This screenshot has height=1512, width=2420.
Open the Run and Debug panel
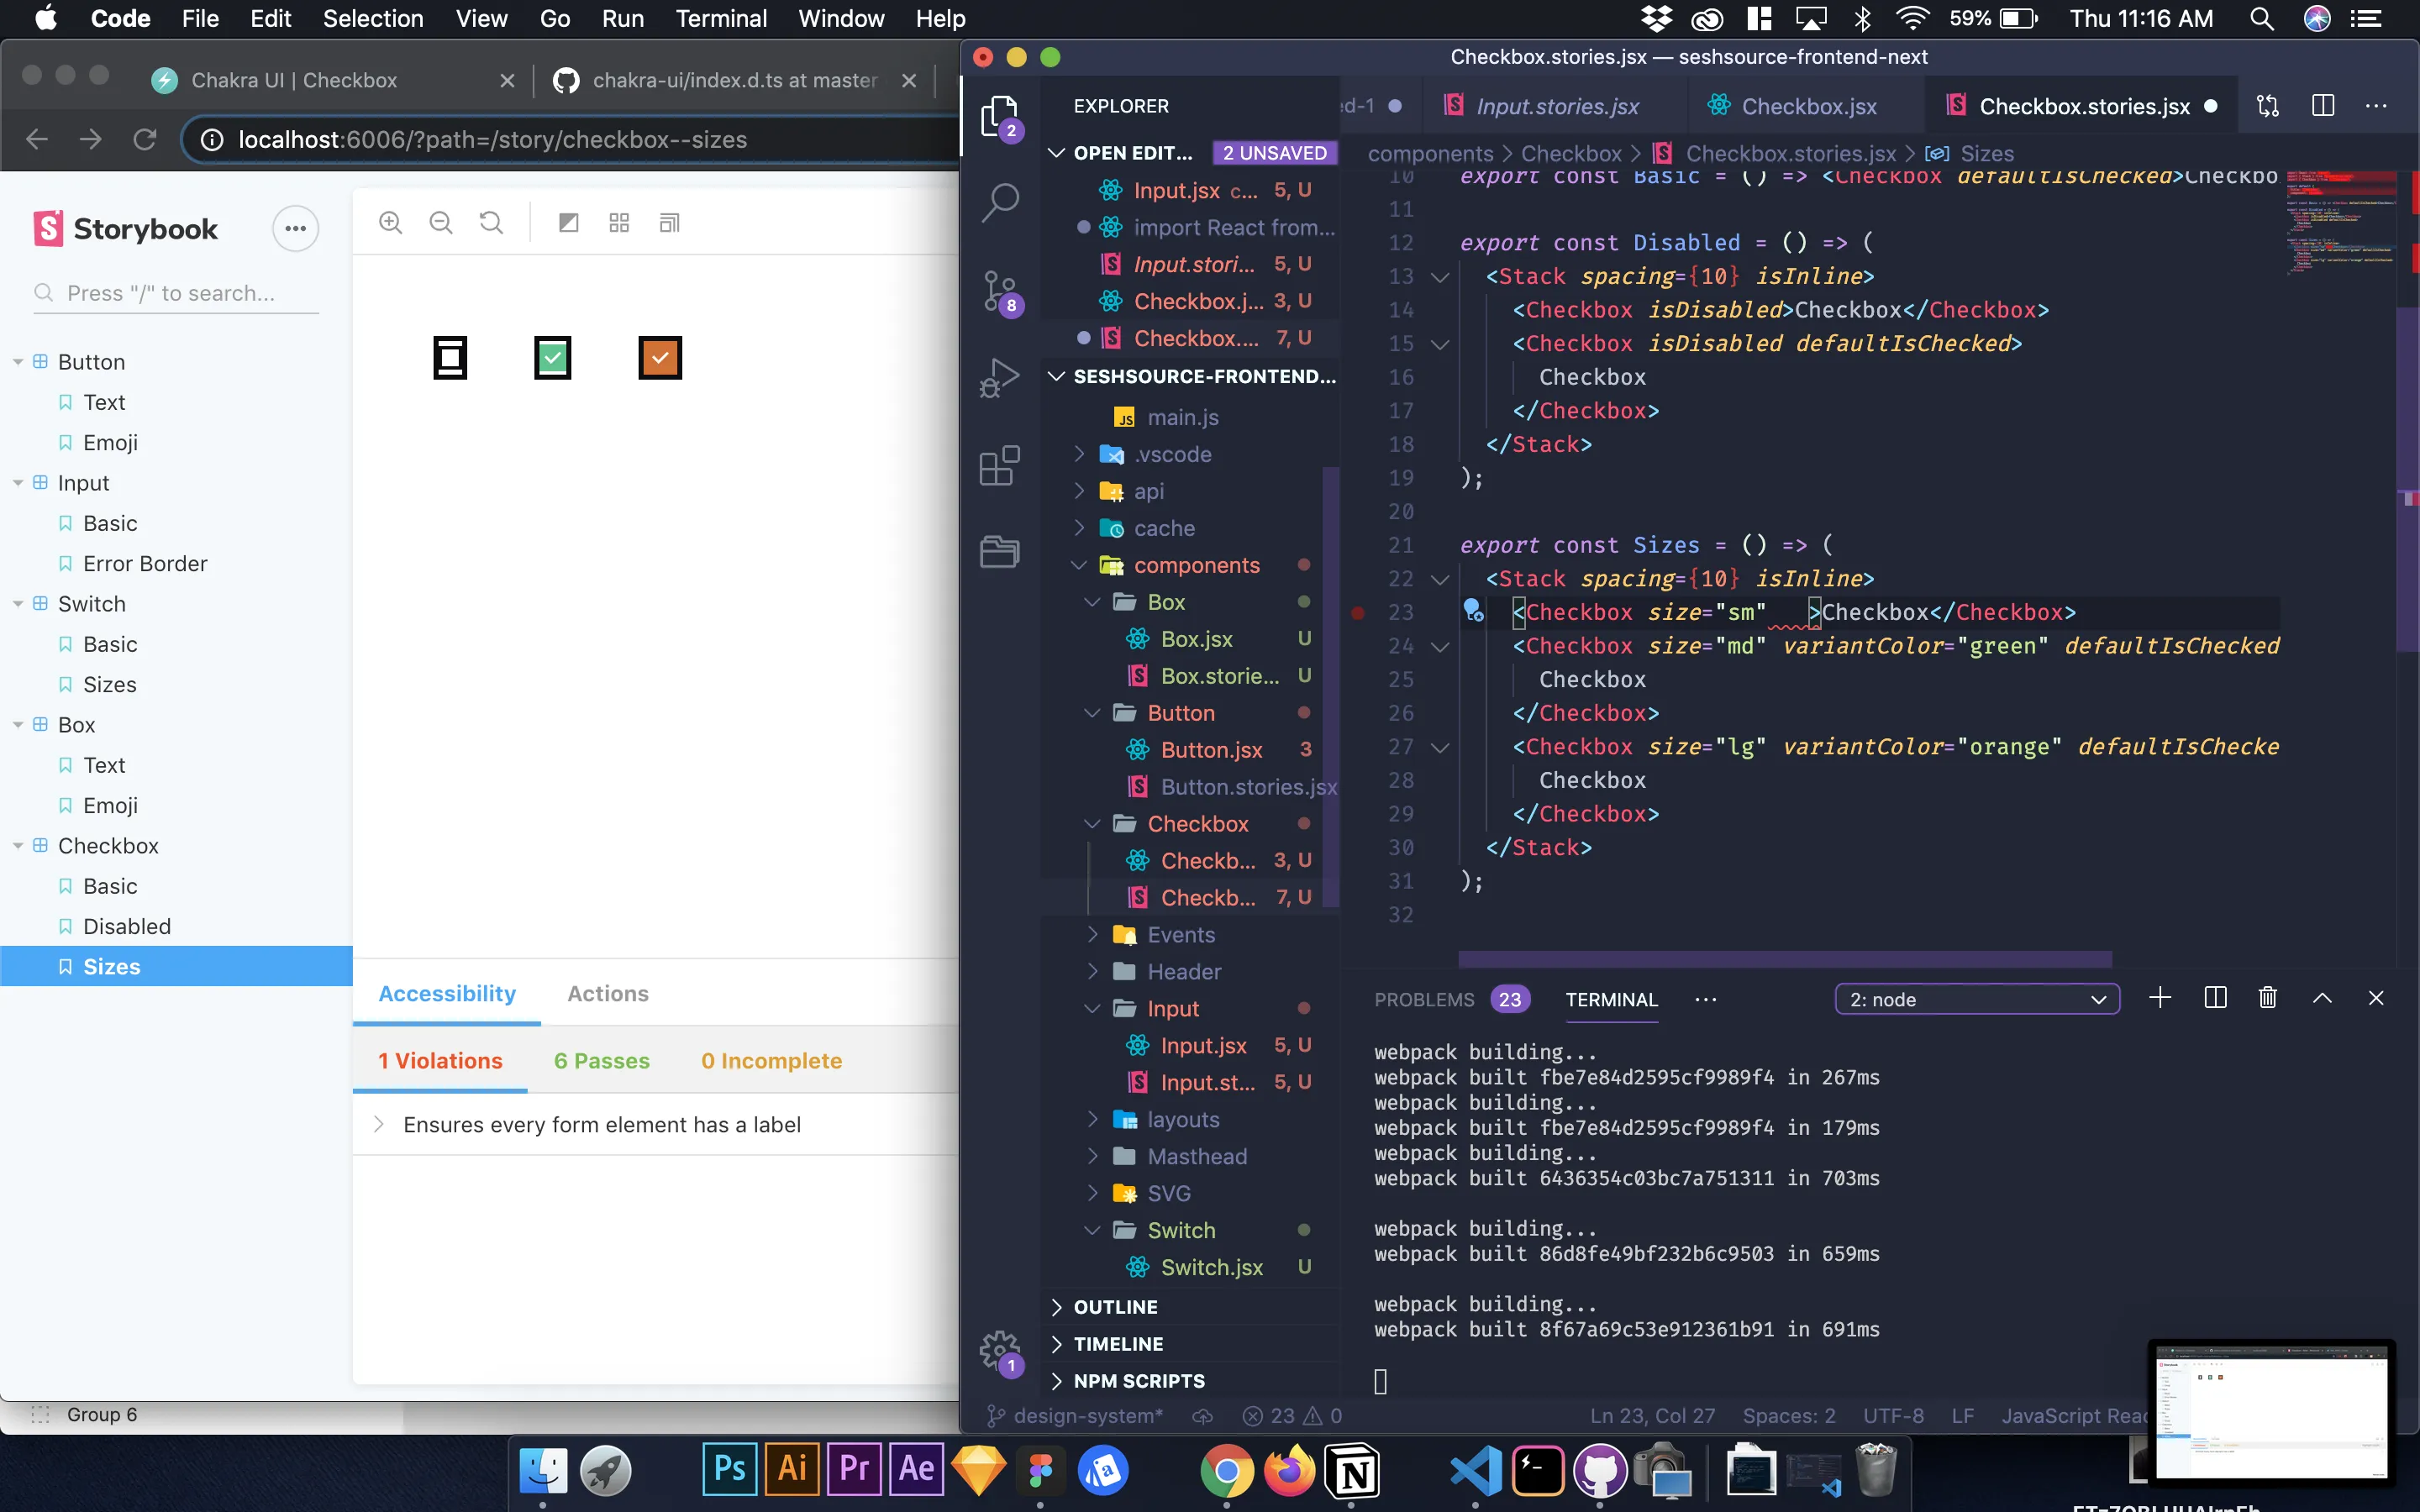tap(999, 377)
